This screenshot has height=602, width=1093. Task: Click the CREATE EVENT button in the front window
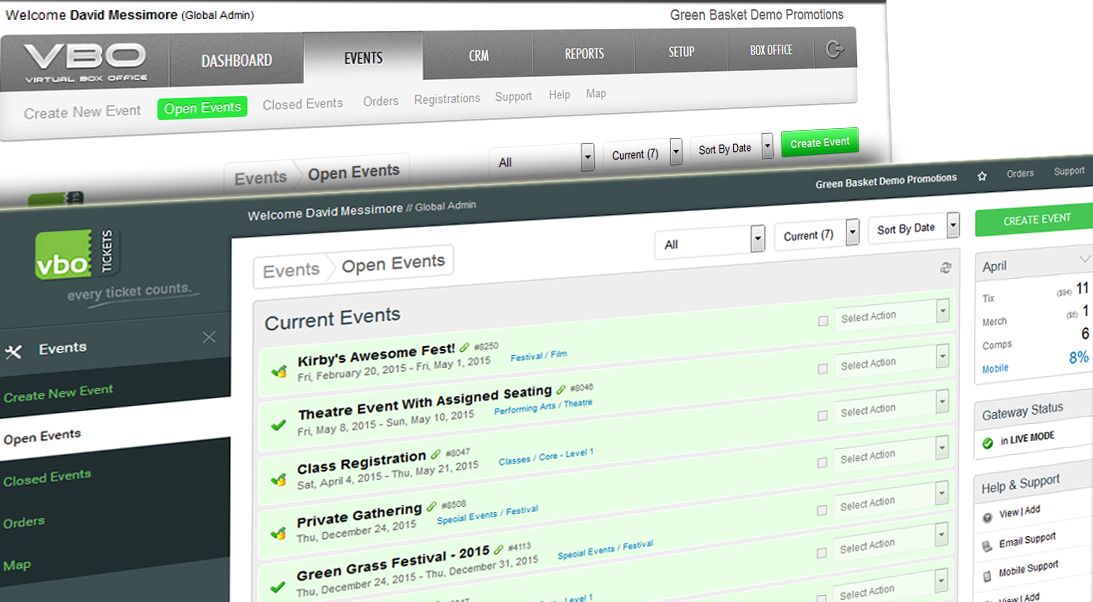pos(1037,219)
